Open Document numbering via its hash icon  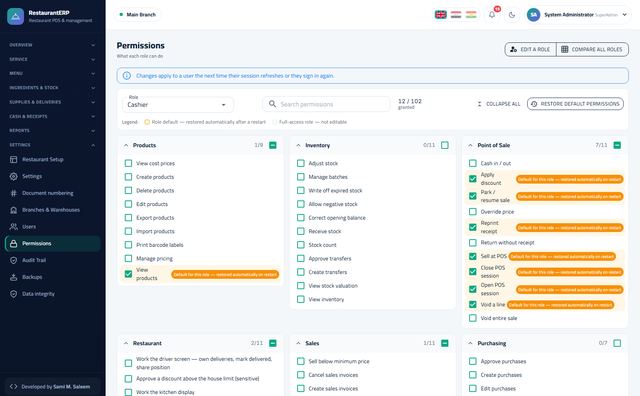point(13,193)
